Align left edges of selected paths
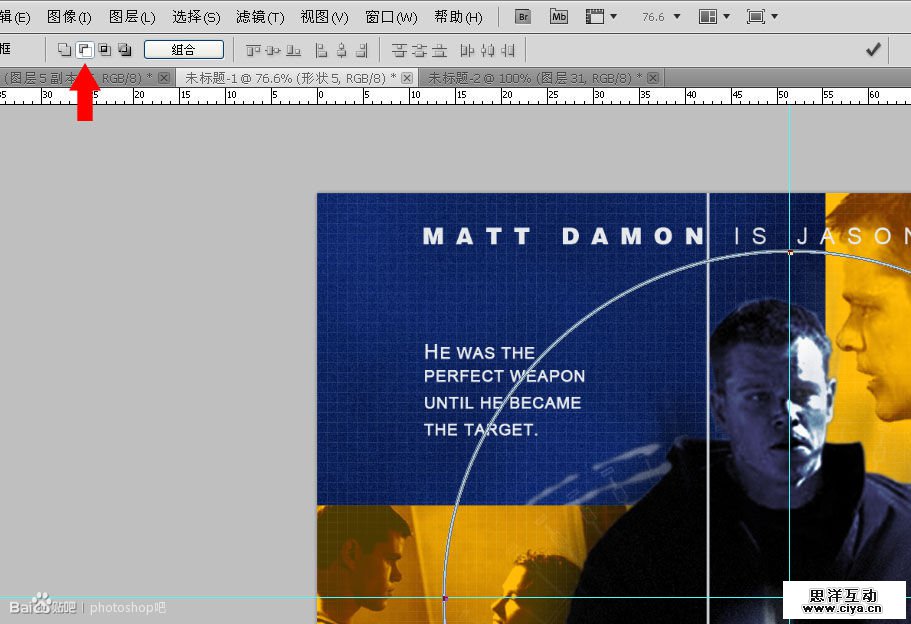Image resolution: width=911 pixels, height=624 pixels. 322,50
